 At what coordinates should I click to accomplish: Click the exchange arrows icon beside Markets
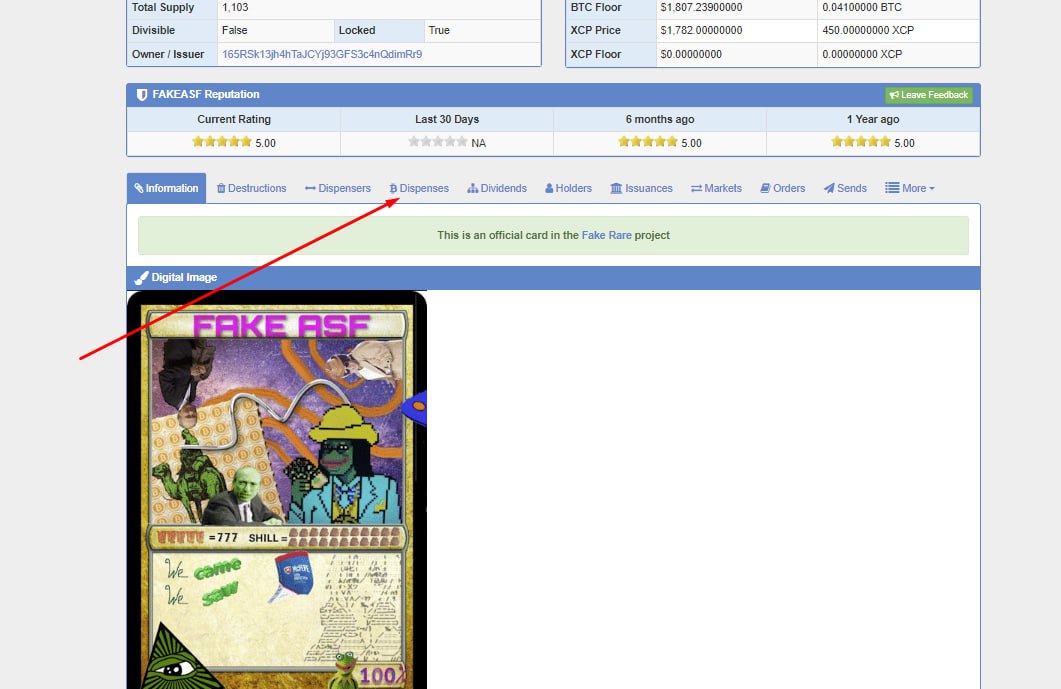pos(696,188)
